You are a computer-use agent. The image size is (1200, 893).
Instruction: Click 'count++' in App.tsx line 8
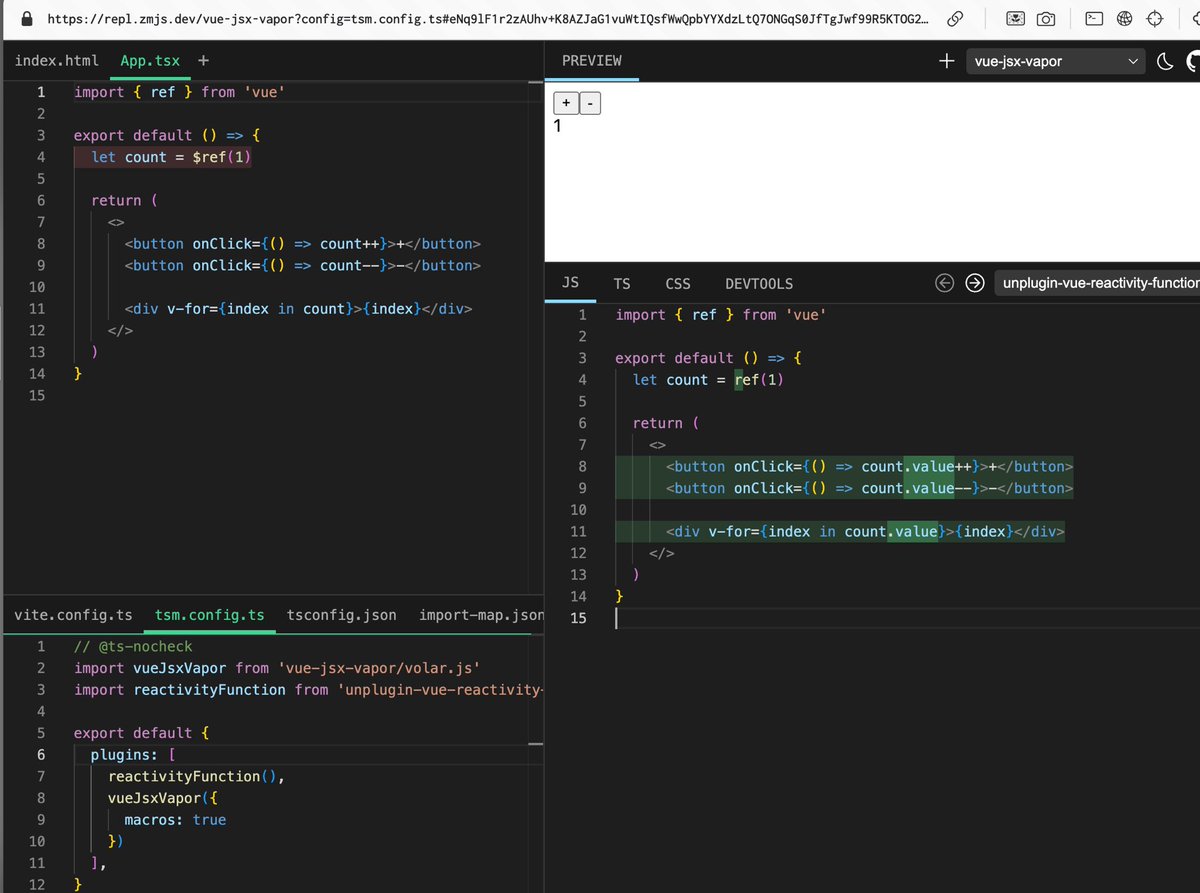[349, 244]
